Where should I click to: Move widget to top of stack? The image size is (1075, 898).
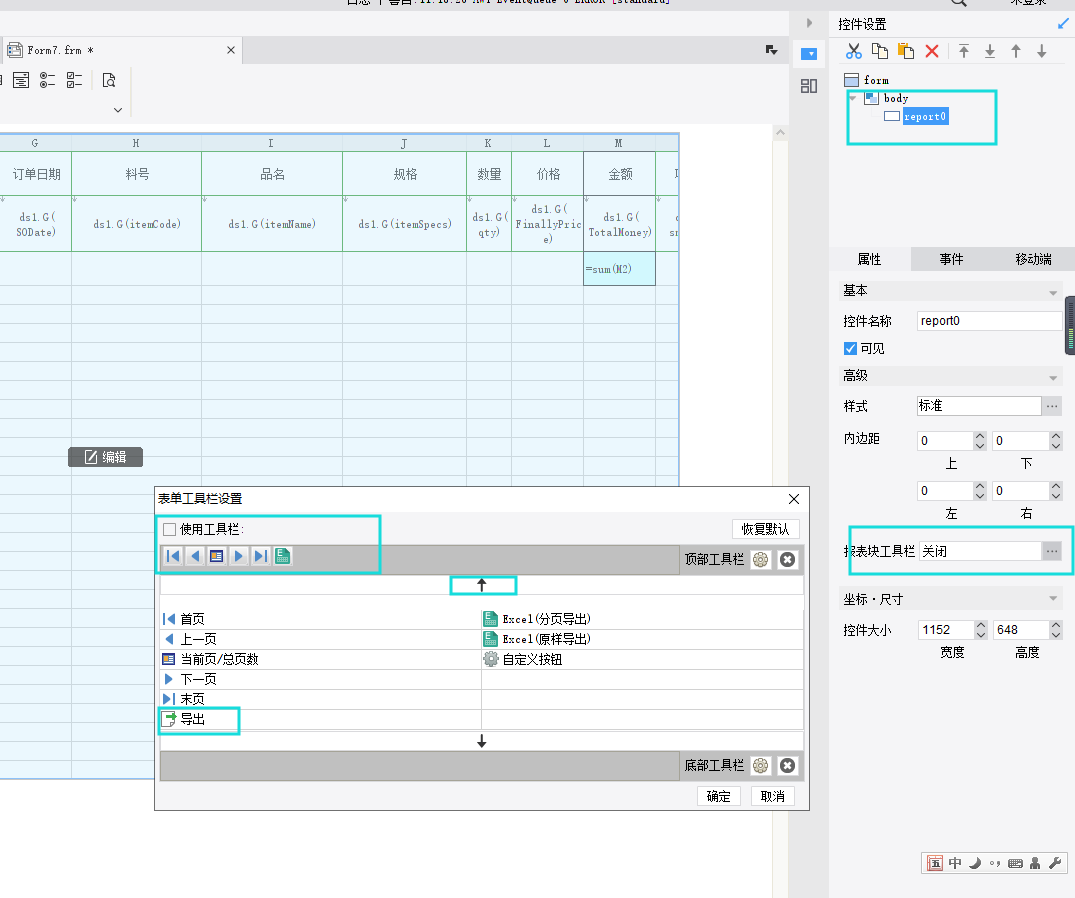964,51
